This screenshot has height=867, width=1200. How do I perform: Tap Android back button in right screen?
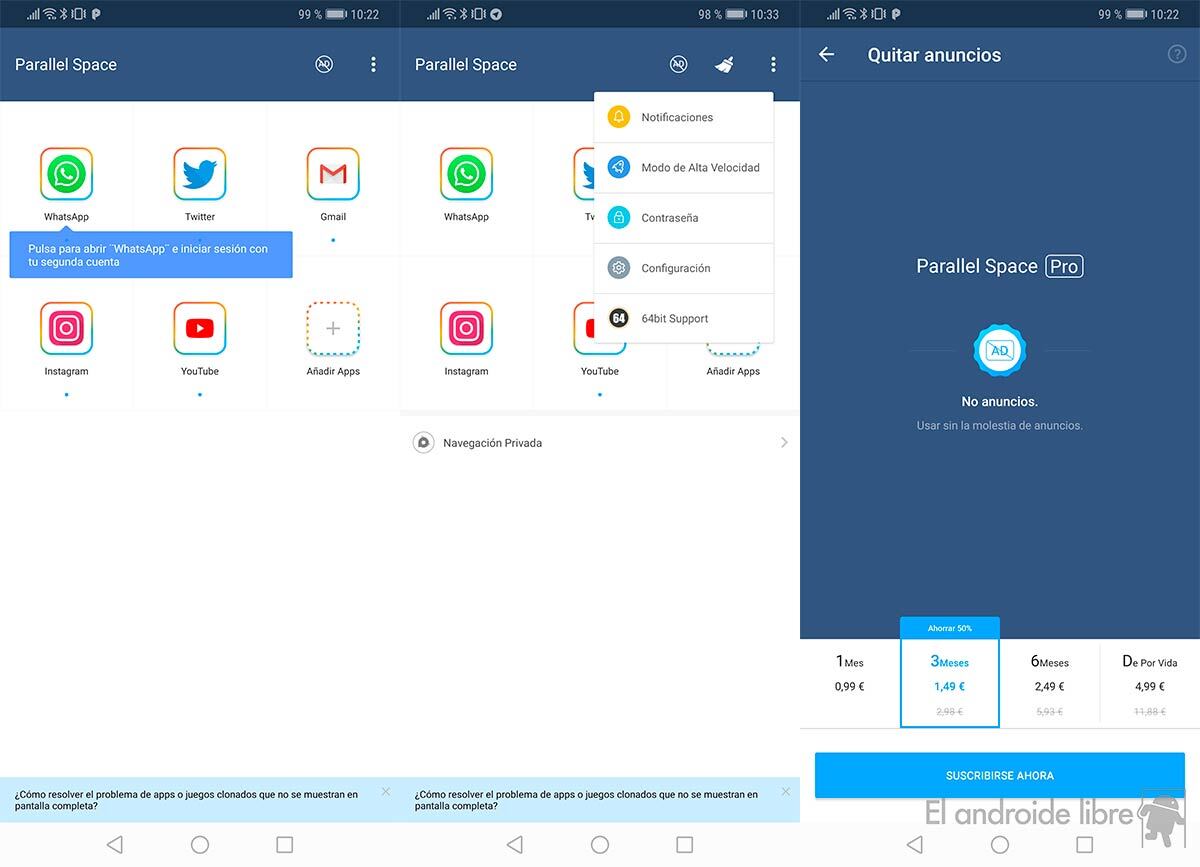tap(914, 845)
